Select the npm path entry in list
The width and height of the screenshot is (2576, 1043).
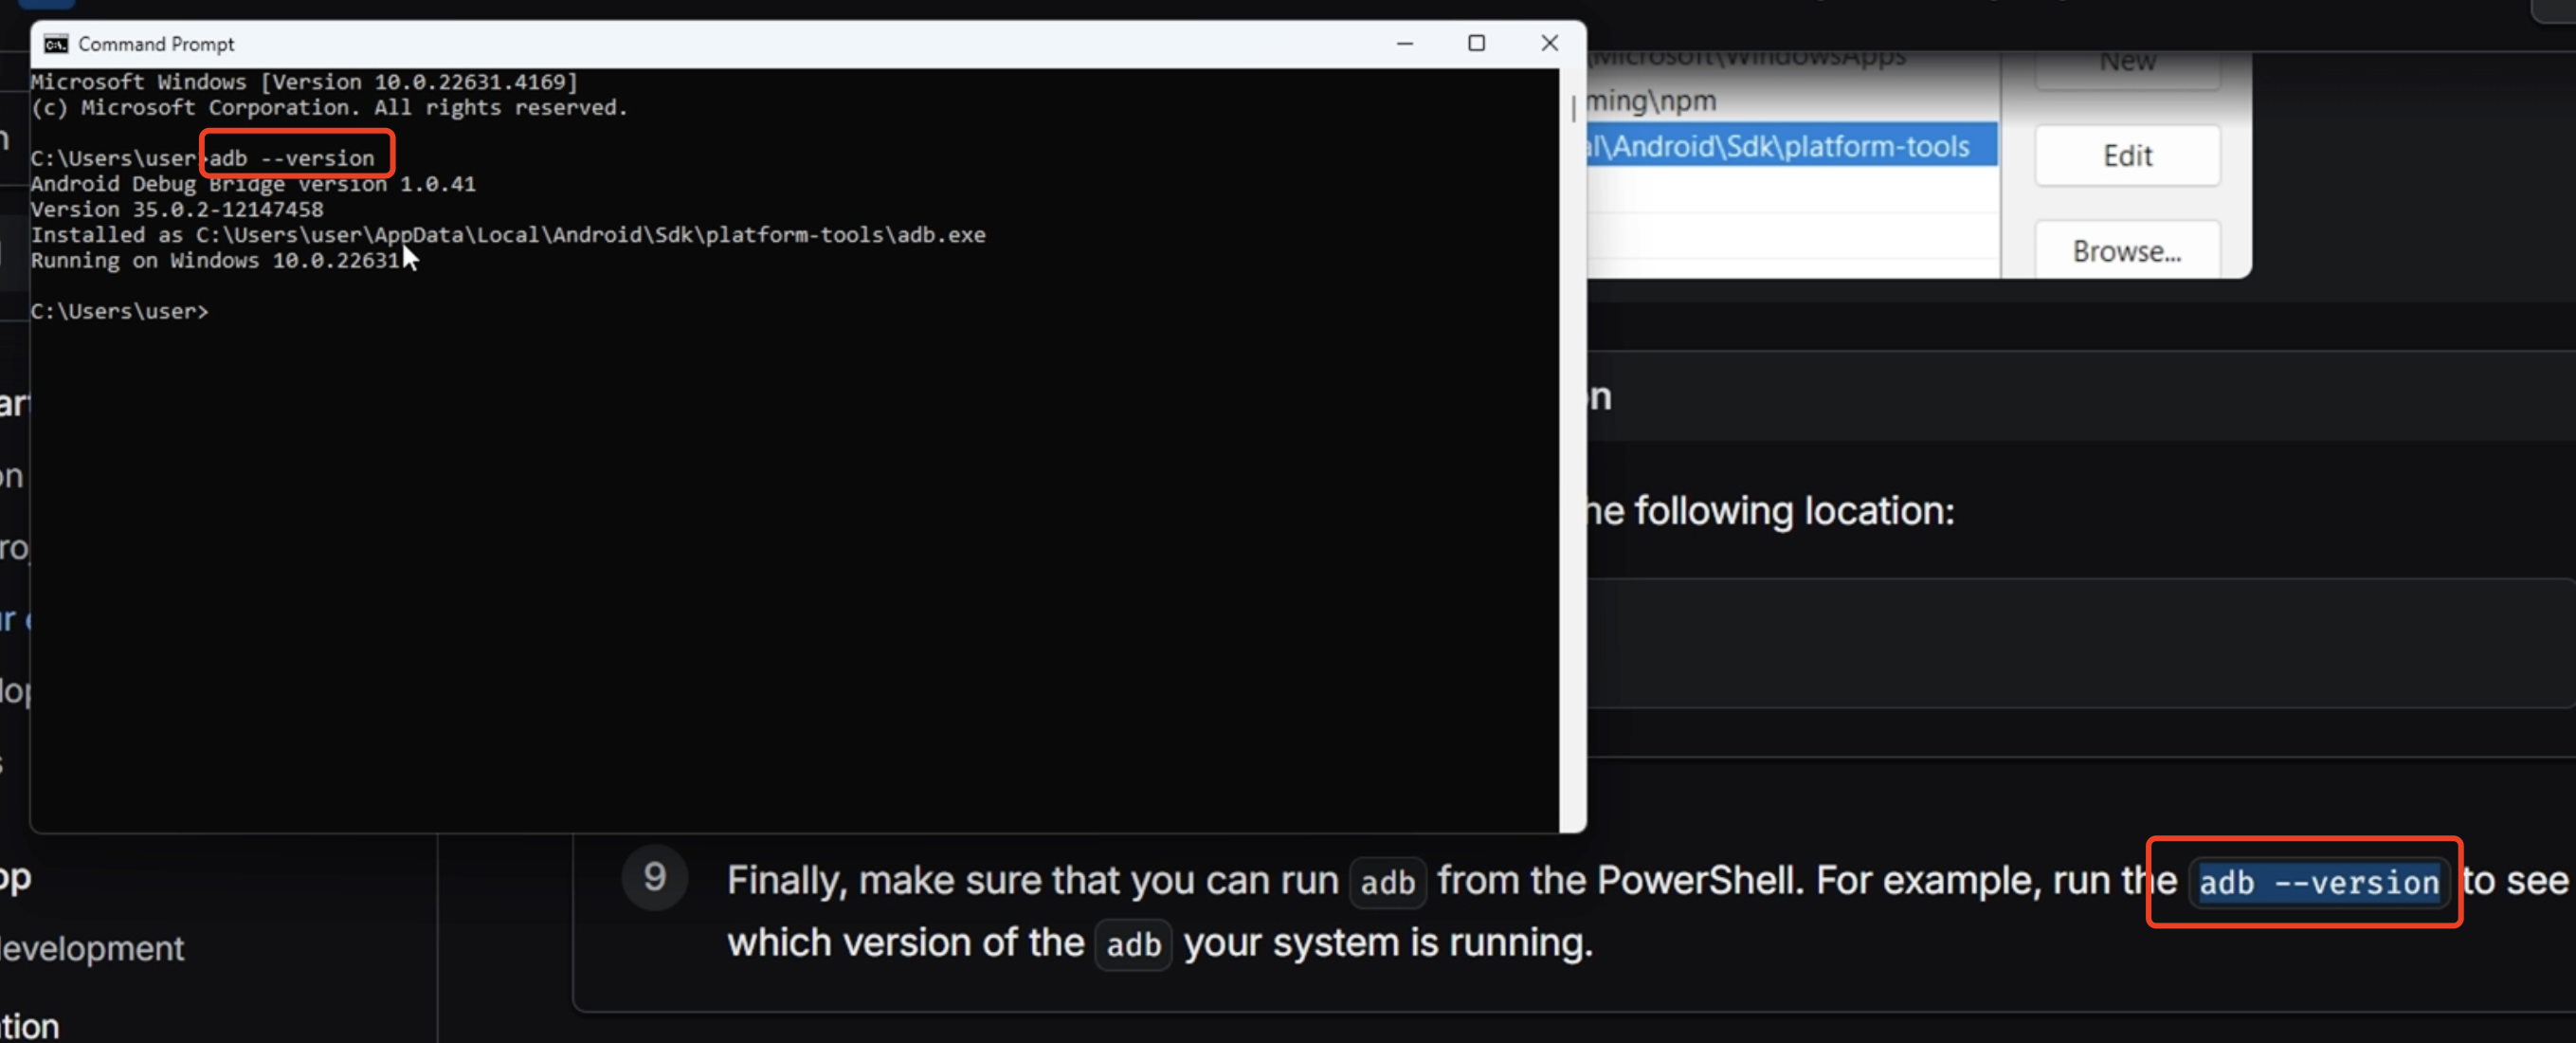(1652, 101)
